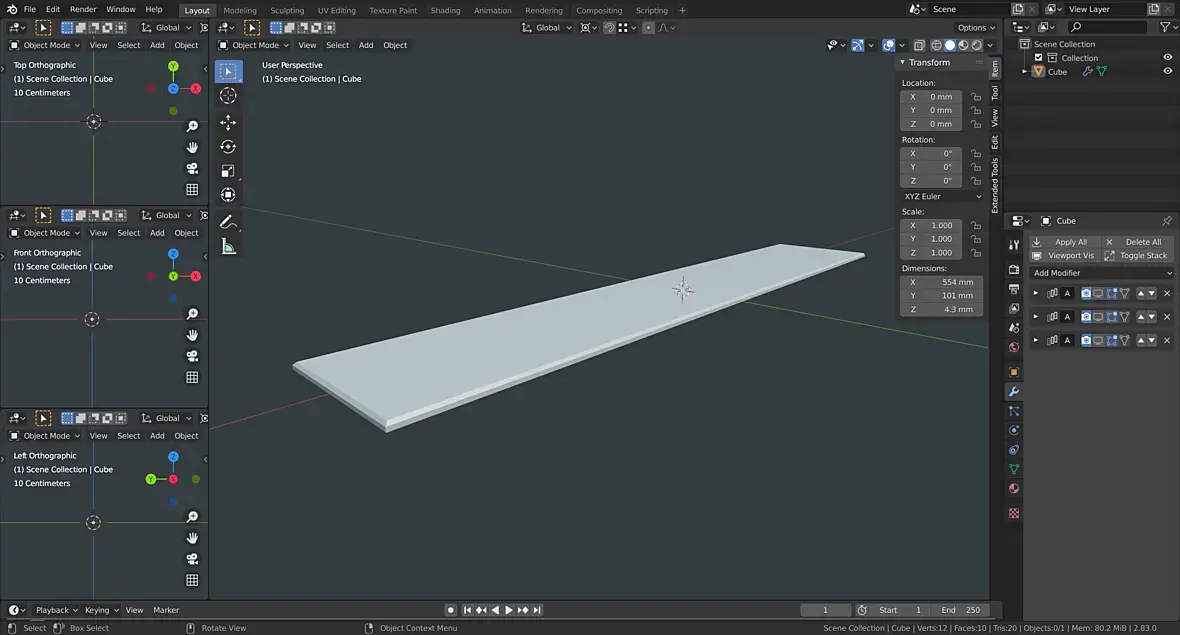Select the Cursor tool in main viewport

(x=228, y=96)
